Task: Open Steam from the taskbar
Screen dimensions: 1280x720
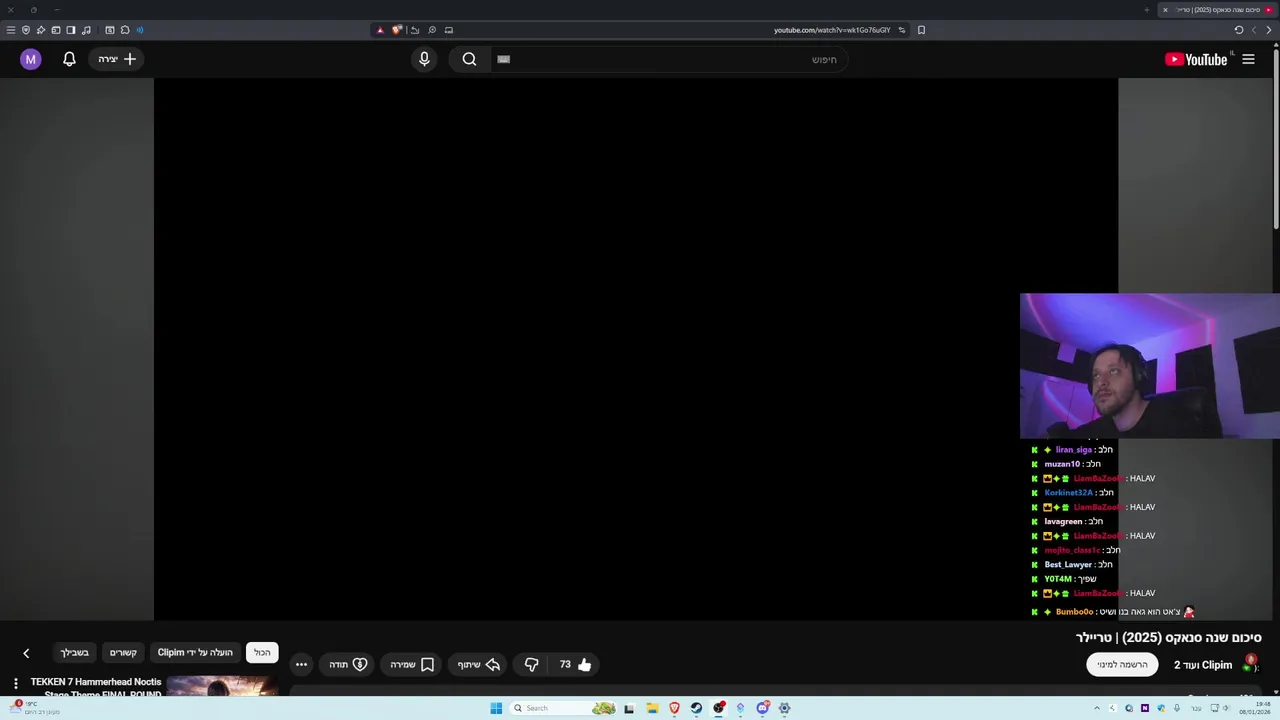Action: coord(696,708)
